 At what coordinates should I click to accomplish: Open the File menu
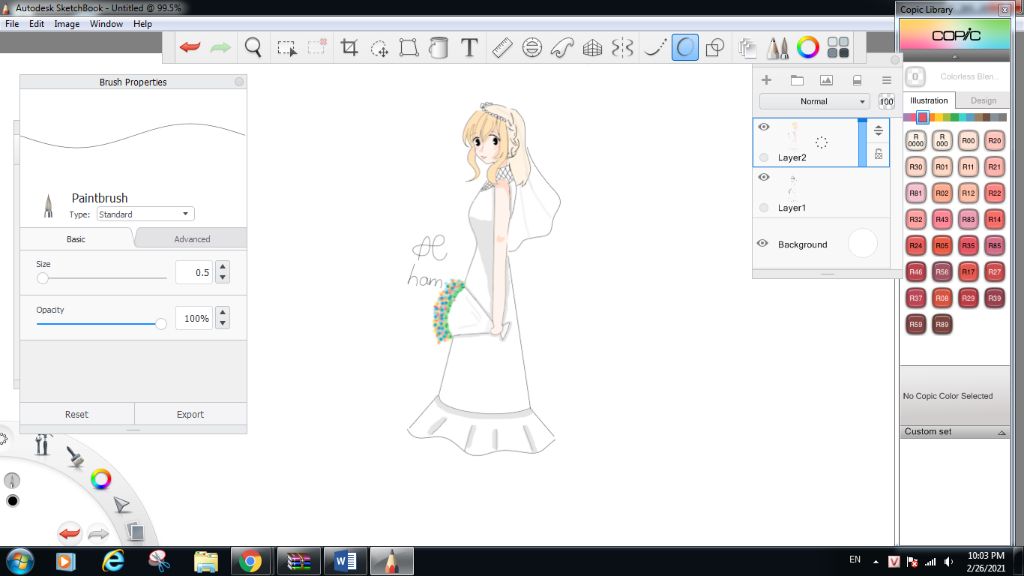coord(12,24)
